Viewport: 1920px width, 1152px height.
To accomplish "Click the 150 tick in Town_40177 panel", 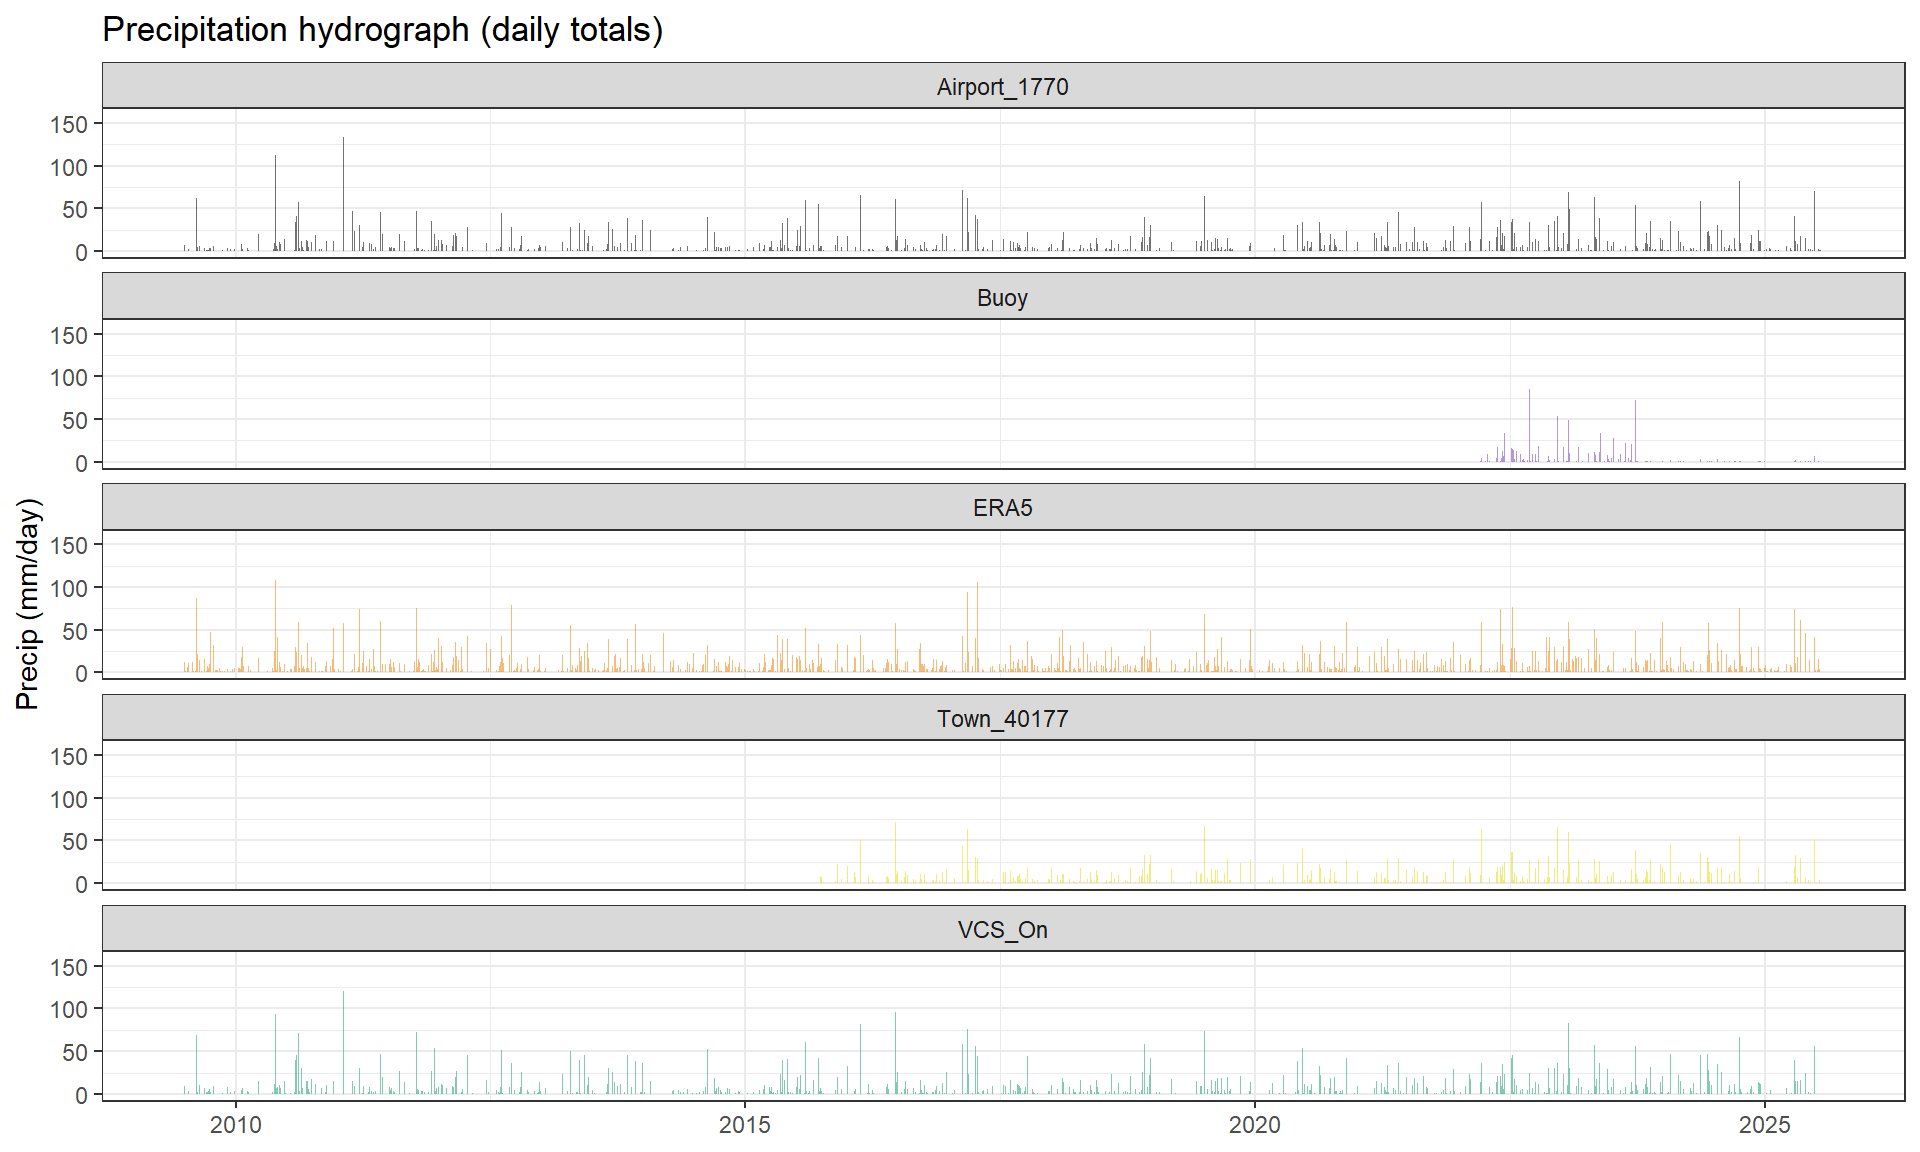I will click(x=69, y=757).
